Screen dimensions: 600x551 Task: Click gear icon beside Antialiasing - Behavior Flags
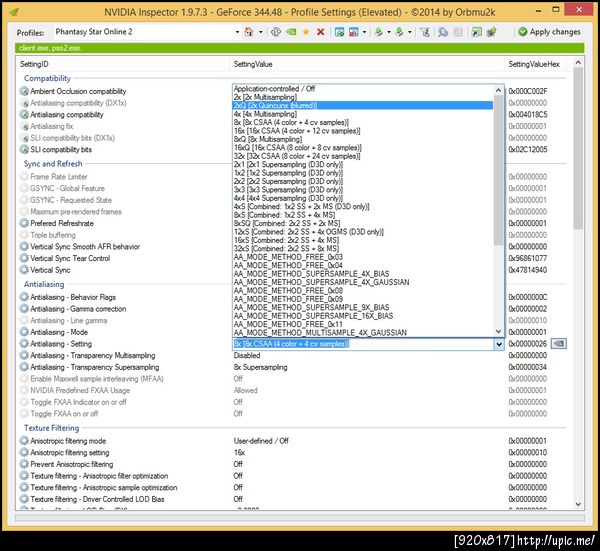coord(24,297)
